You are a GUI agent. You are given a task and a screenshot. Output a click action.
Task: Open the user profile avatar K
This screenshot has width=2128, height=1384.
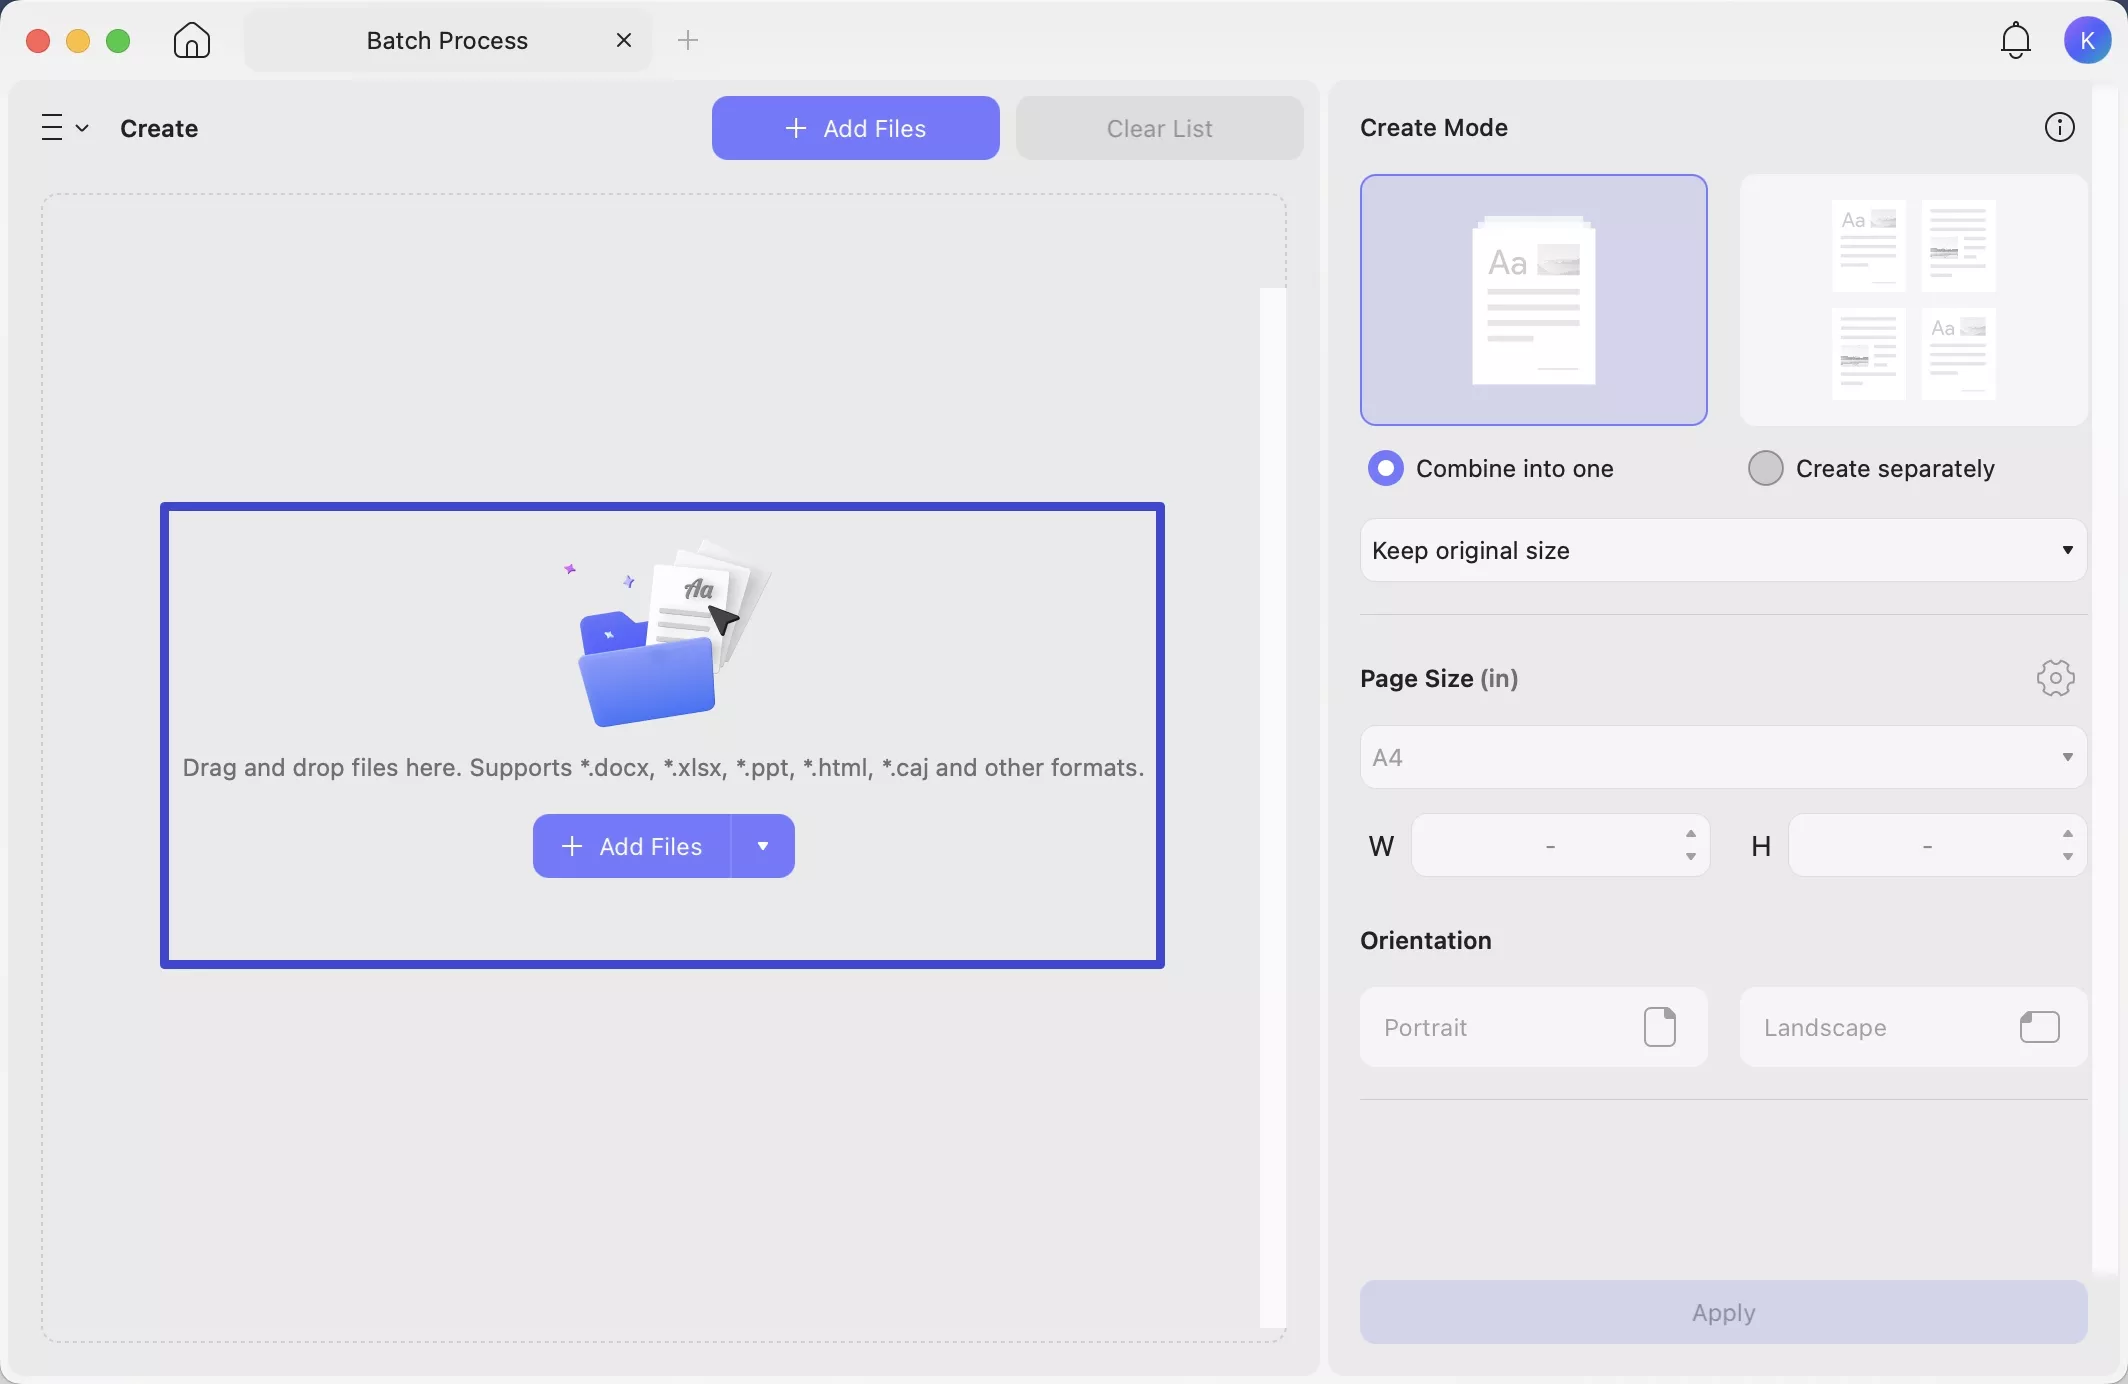(x=2087, y=41)
